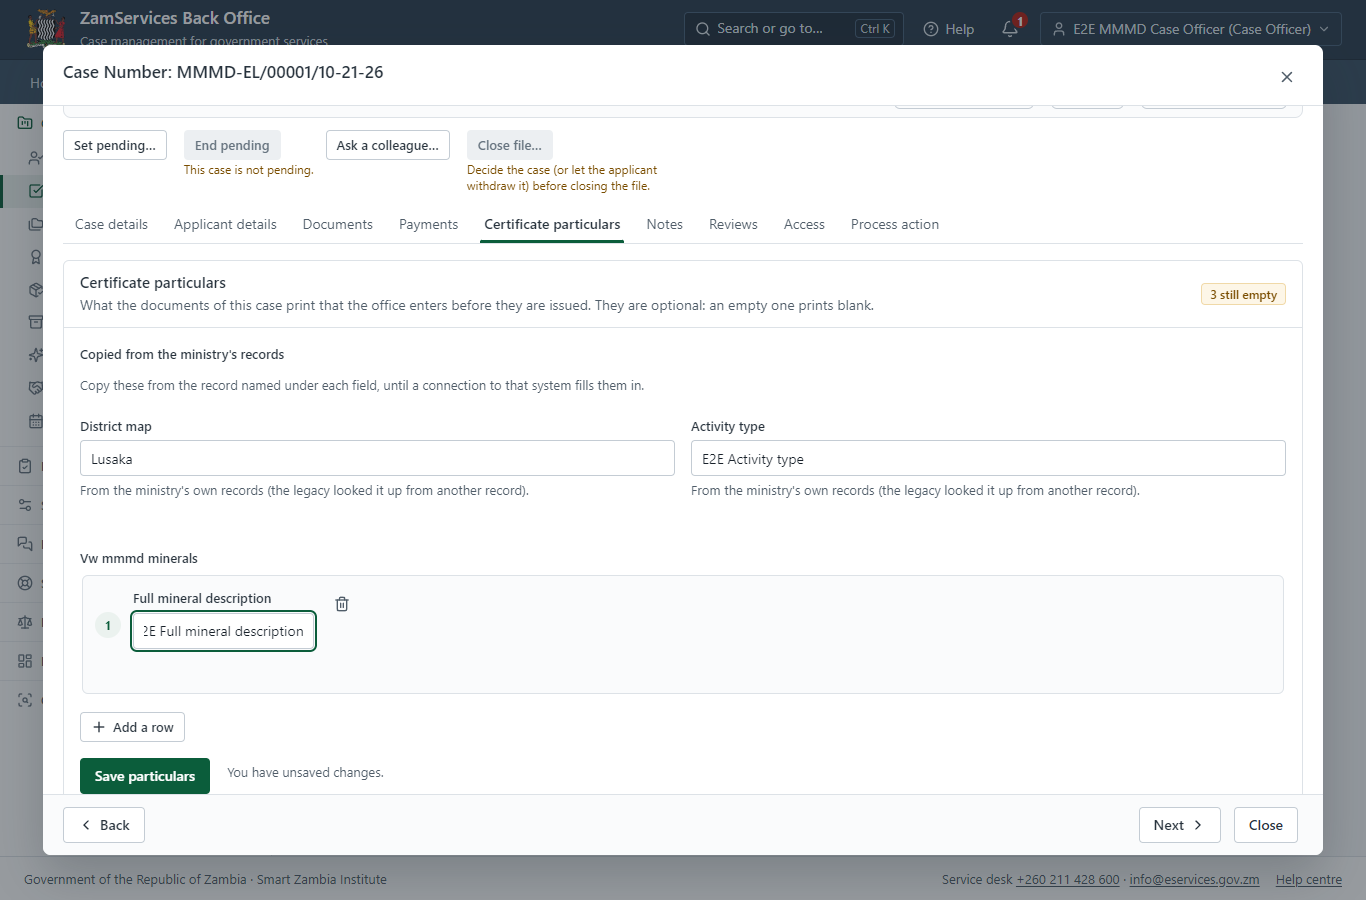Edit the Activity type field
The image size is (1366, 900).
click(x=988, y=458)
